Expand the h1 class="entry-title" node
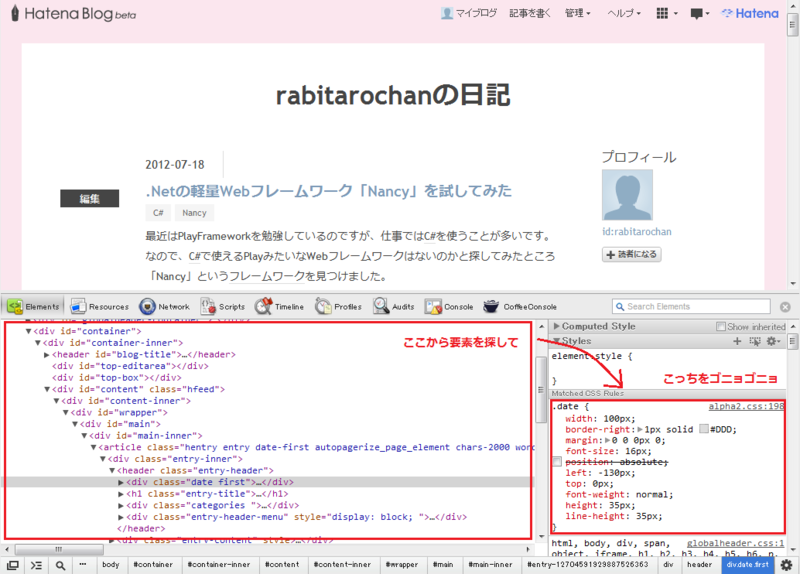Image resolution: width=800 pixels, height=574 pixels. [x=121, y=494]
